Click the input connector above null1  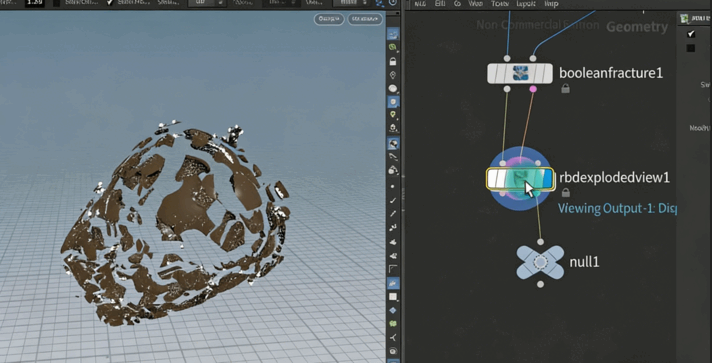(540, 242)
